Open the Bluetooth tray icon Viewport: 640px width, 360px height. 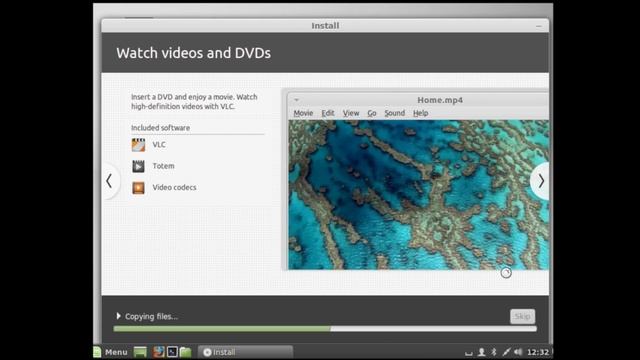click(x=493, y=352)
